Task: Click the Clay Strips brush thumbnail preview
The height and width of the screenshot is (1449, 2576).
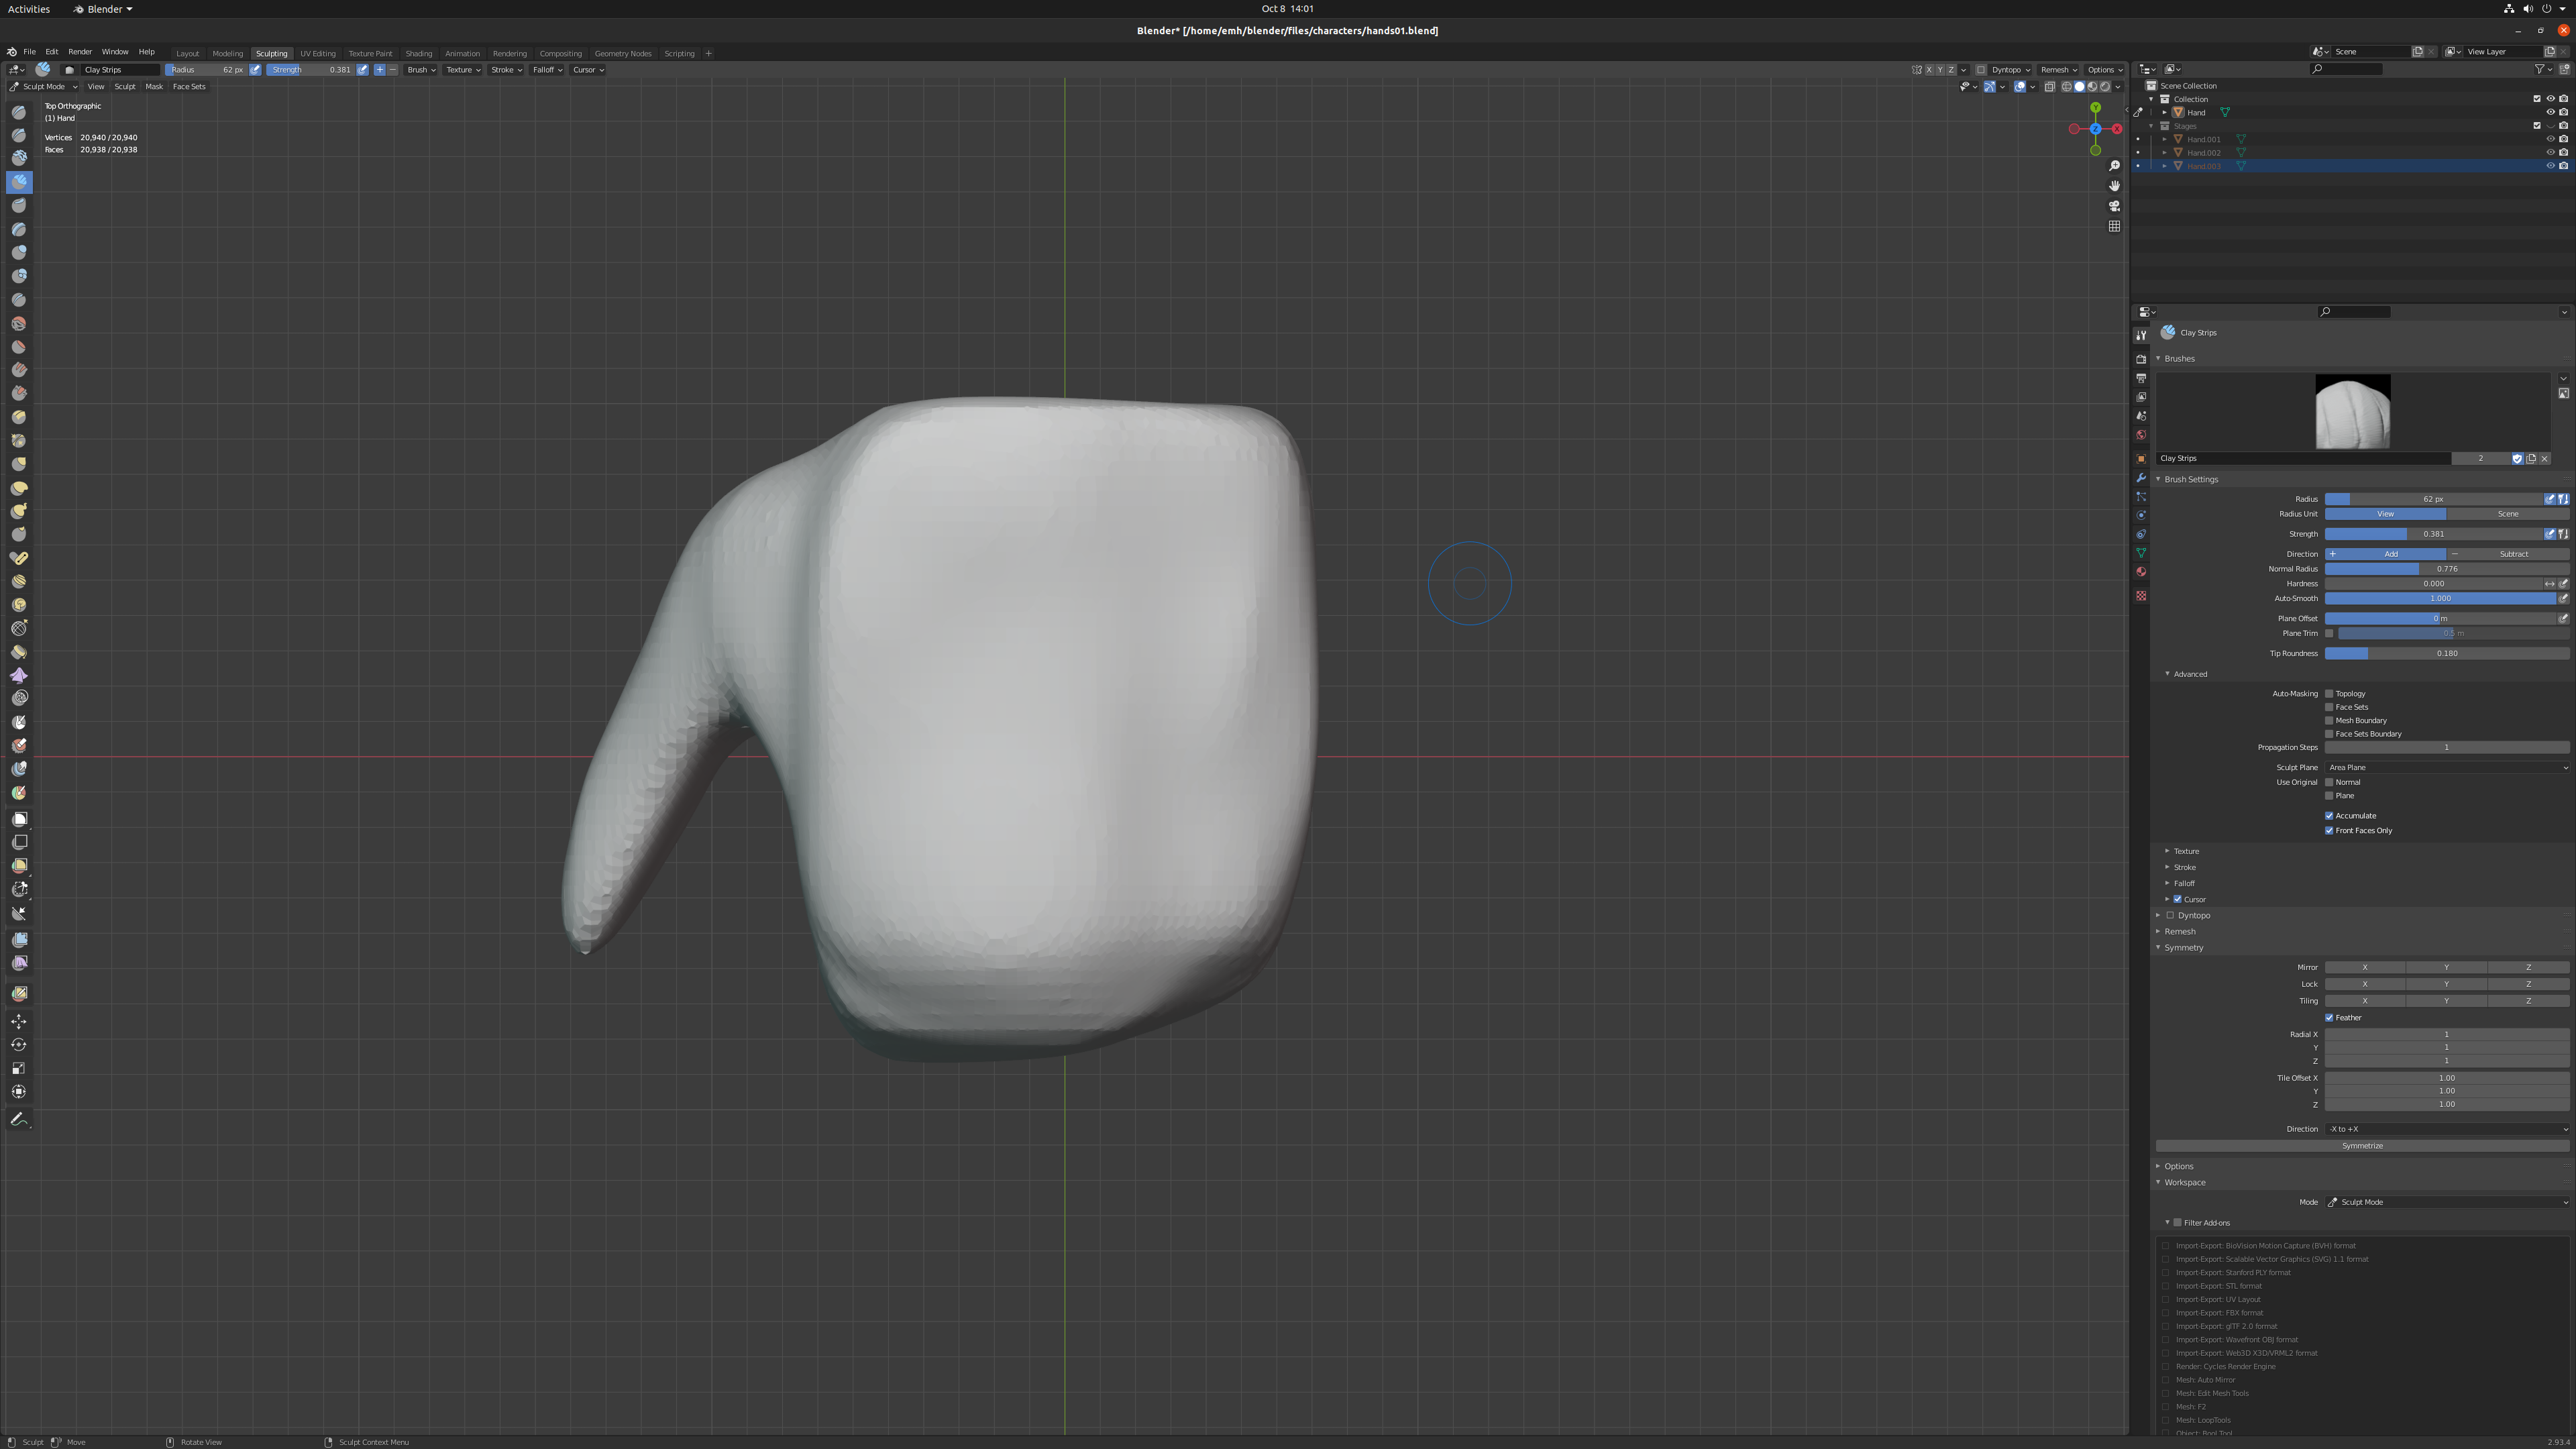Action: (2352, 412)
